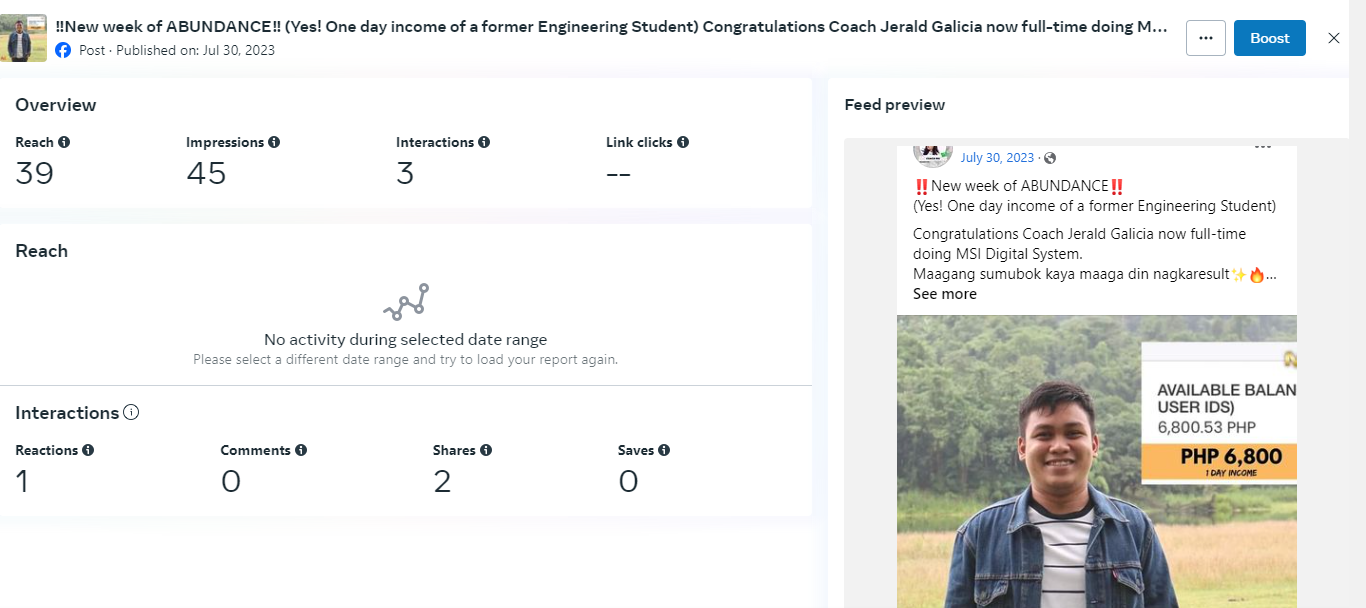The height and width of the screenshot is (608, 1366).
Task: Click the Impressions info icon
Action: [x=274, y=143]
